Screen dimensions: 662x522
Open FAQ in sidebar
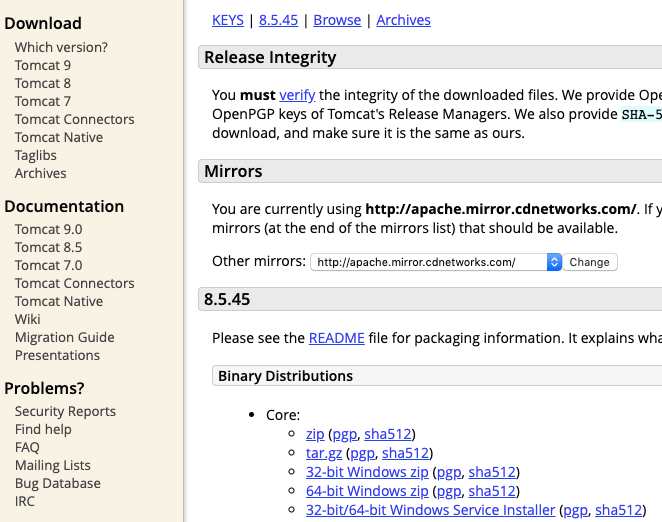(27, 447)
